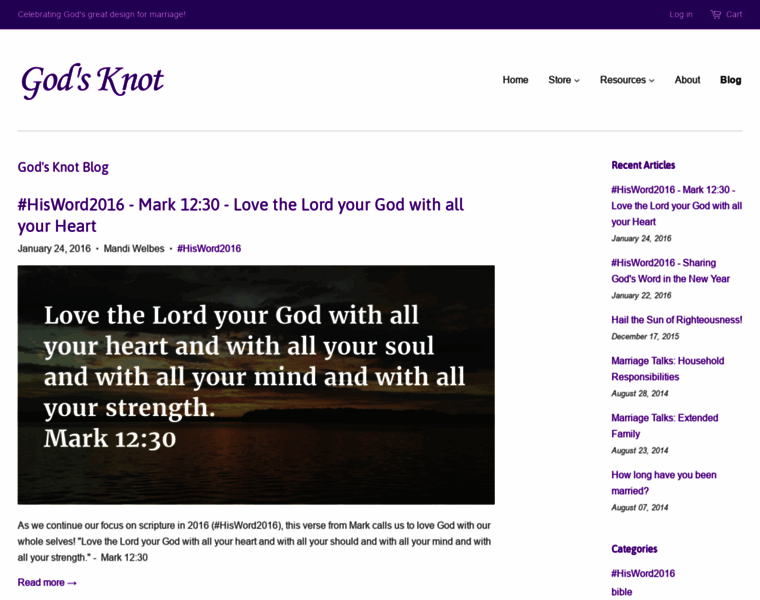
Task: Open Marriage Talks: Extended Family article
Action: (665, 426)
